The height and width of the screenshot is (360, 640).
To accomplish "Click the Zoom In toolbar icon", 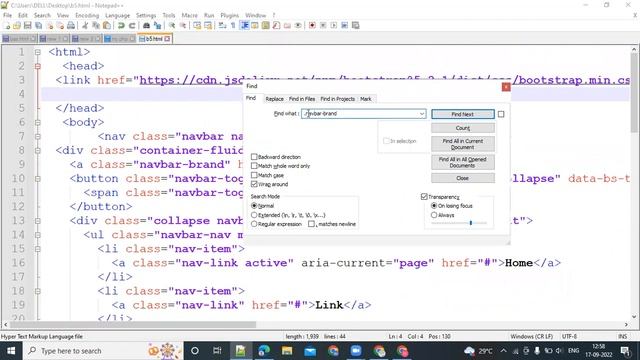I will click(172, 25).
